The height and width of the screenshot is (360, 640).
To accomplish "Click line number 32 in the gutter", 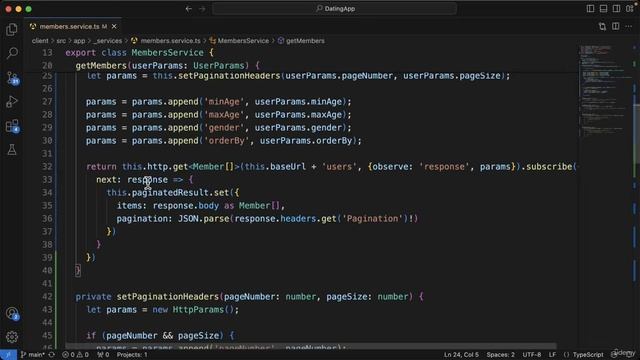I will 47,167.
